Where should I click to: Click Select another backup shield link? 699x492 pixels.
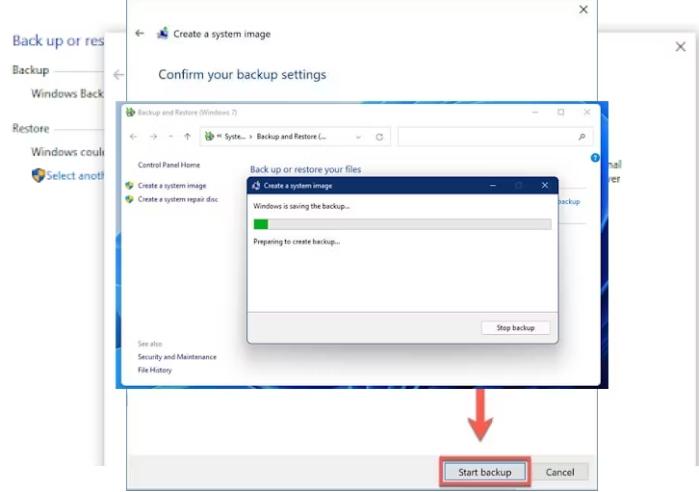[x=68, y=176]
